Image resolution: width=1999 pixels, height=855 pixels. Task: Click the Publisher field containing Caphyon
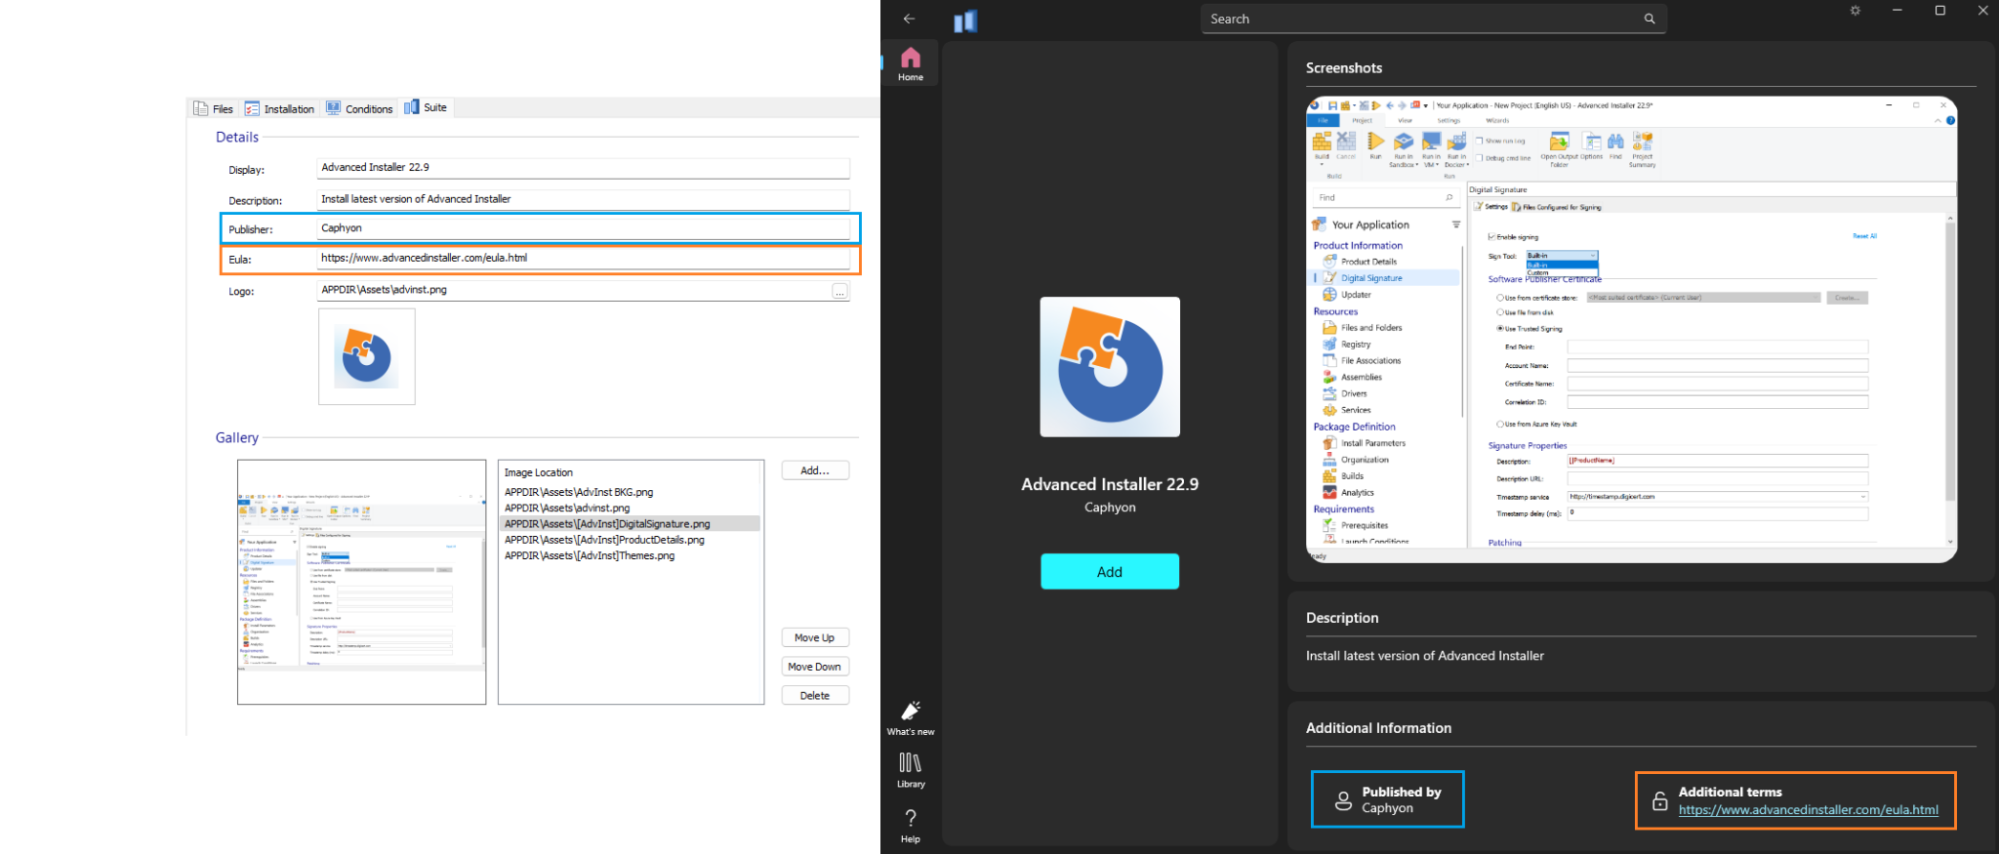[x=583, y=229]
